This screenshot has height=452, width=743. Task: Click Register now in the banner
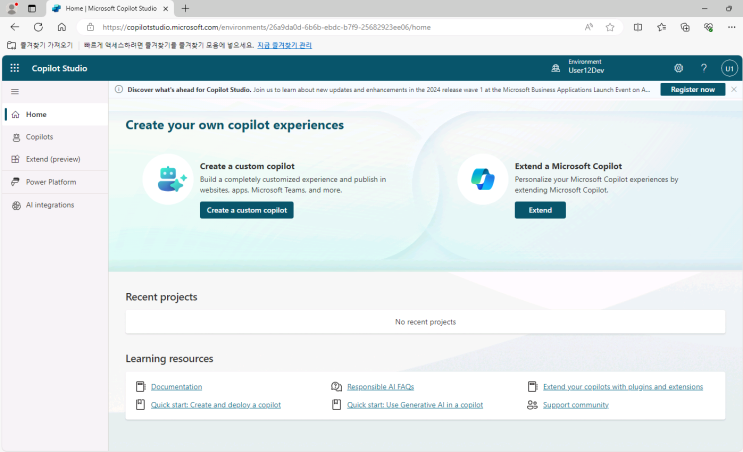693,90
